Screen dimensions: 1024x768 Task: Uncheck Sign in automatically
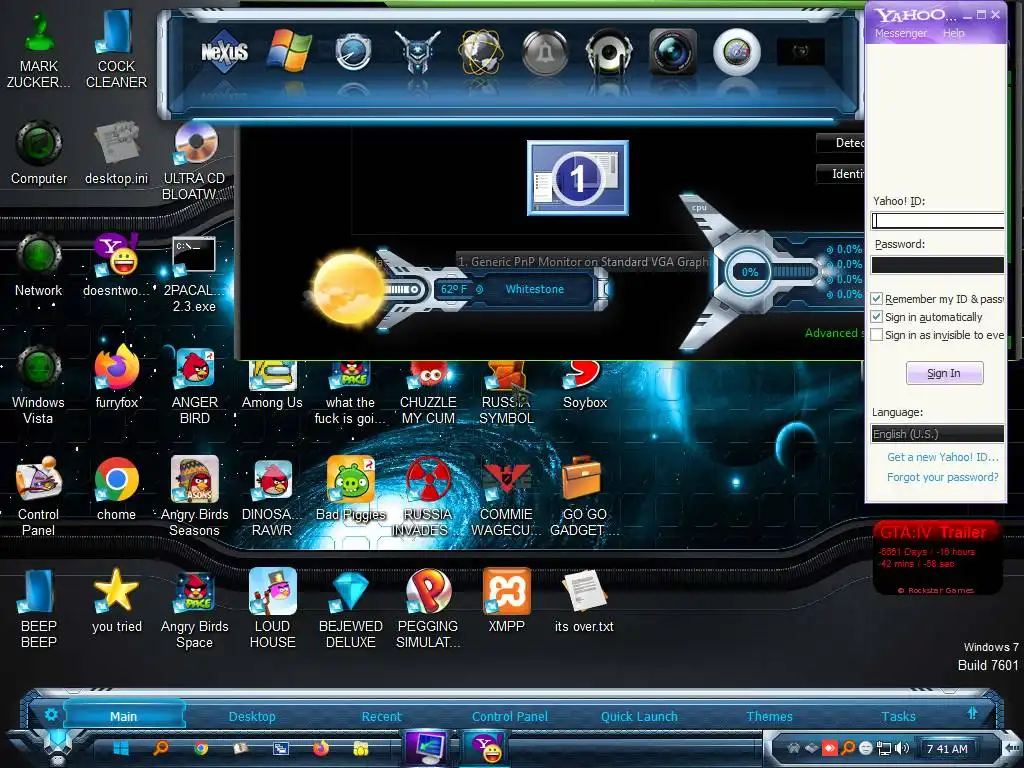[877, 317]
